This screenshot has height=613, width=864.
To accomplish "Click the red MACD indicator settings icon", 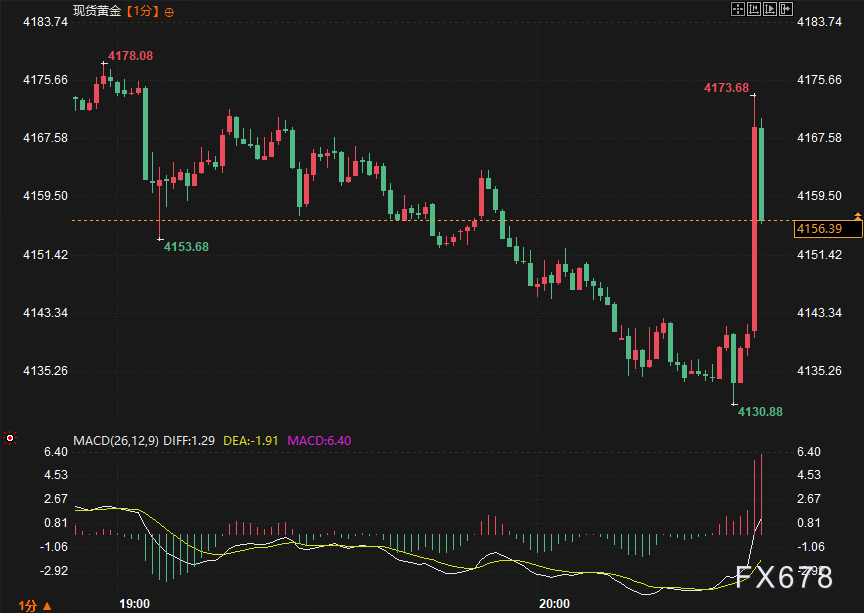I will click(10, 438).
